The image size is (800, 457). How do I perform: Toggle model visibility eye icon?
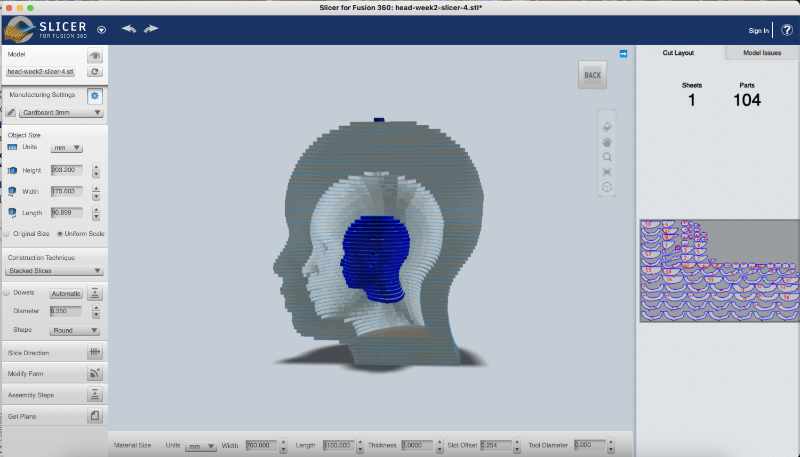pos(95,55)
